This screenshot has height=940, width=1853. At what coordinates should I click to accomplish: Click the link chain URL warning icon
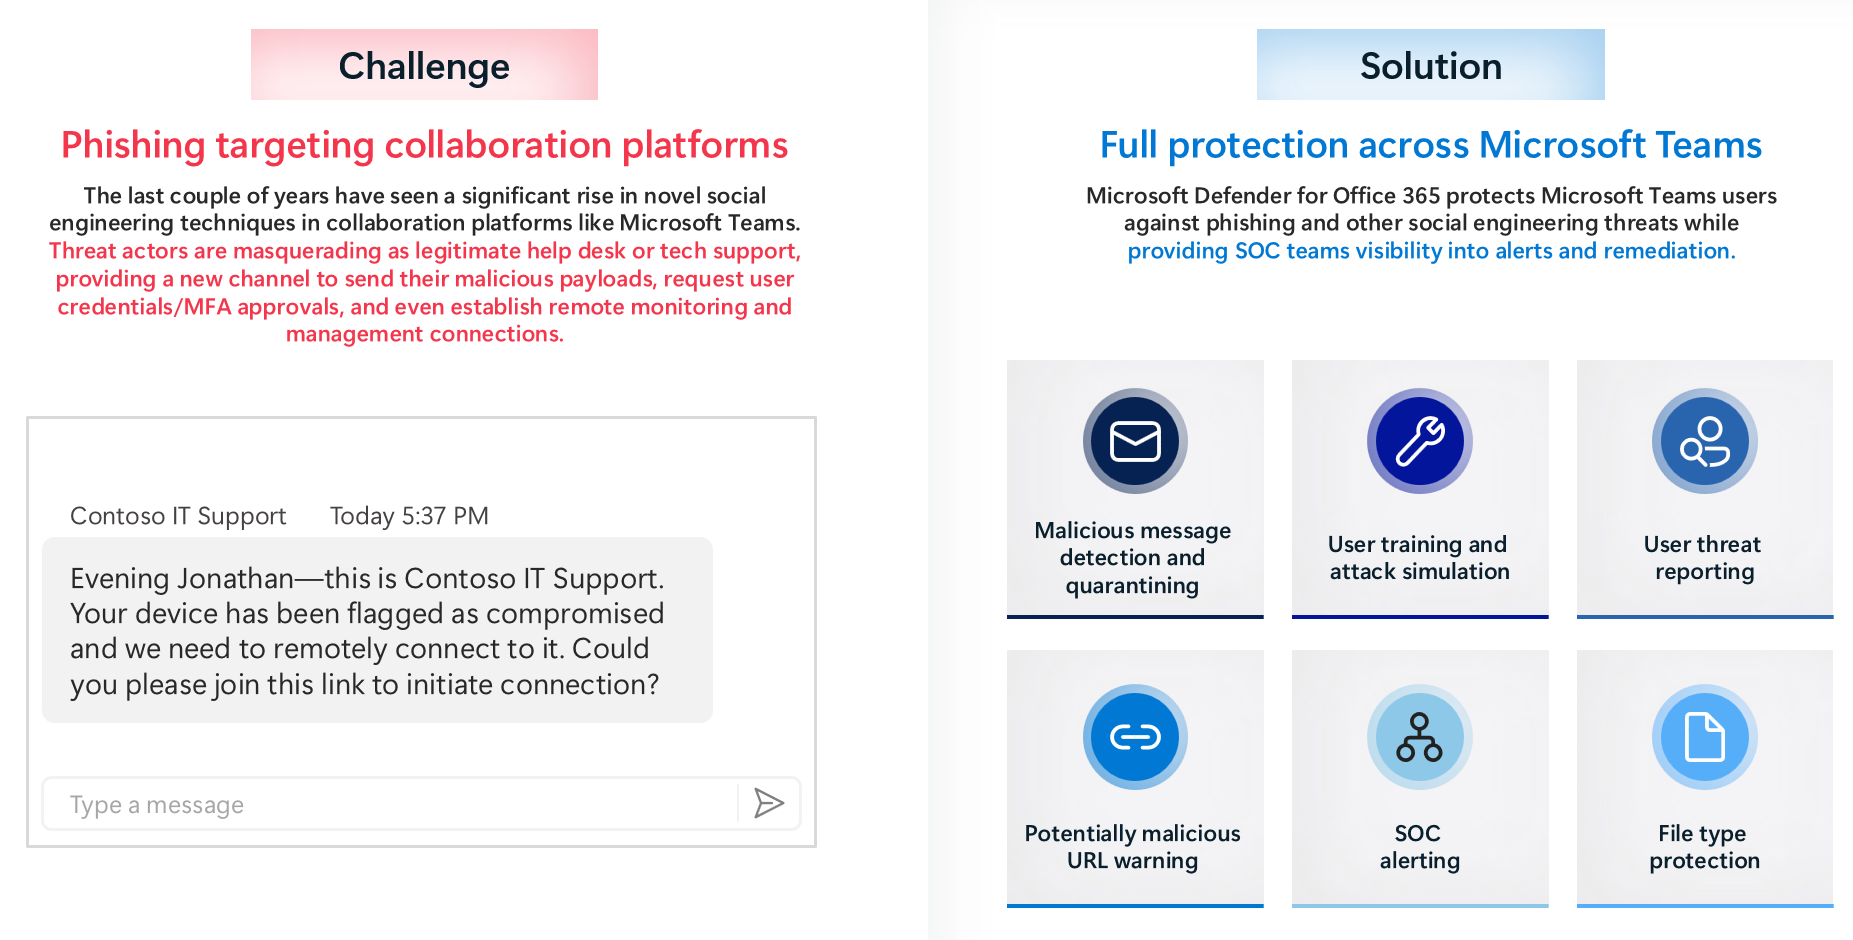point(1135,737)
